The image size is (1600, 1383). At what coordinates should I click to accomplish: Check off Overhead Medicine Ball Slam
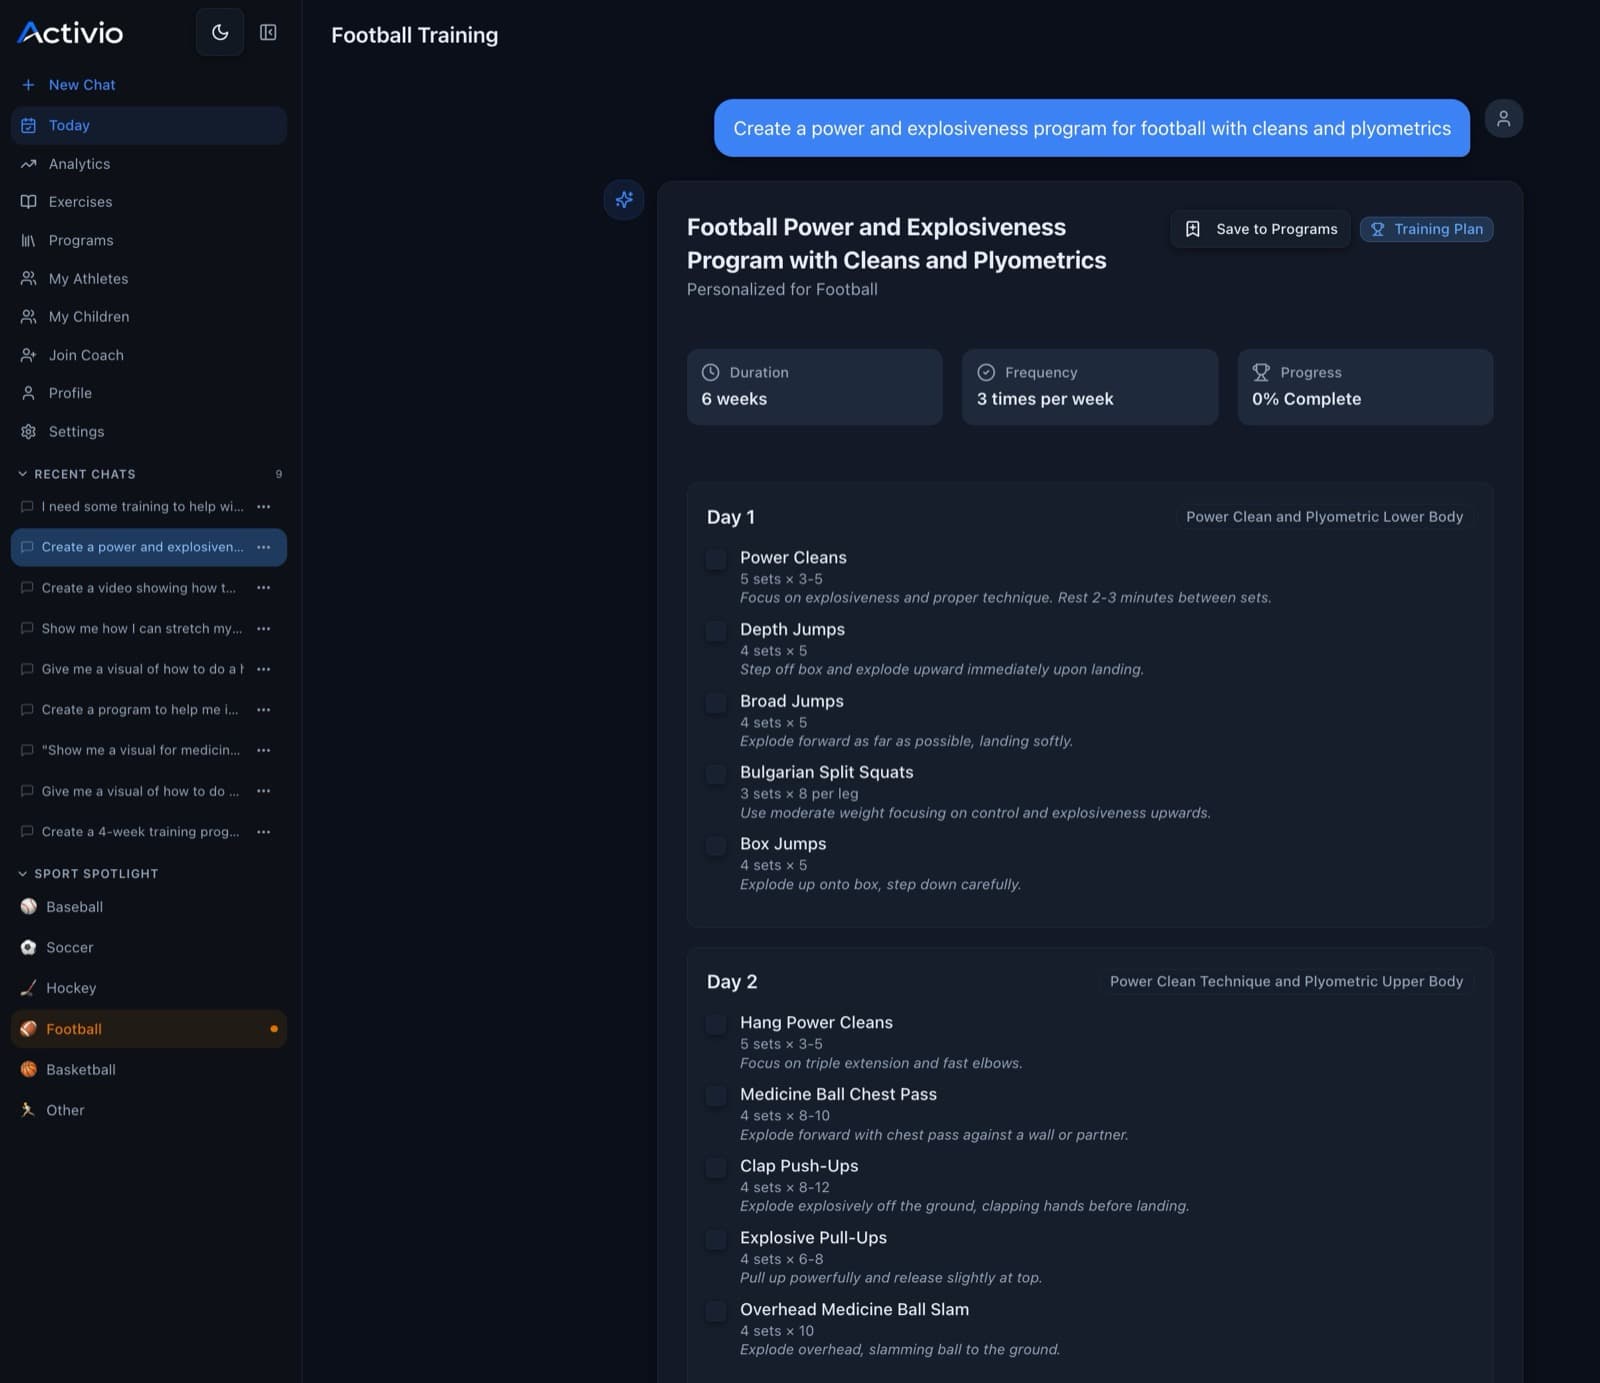[716, 1311]
